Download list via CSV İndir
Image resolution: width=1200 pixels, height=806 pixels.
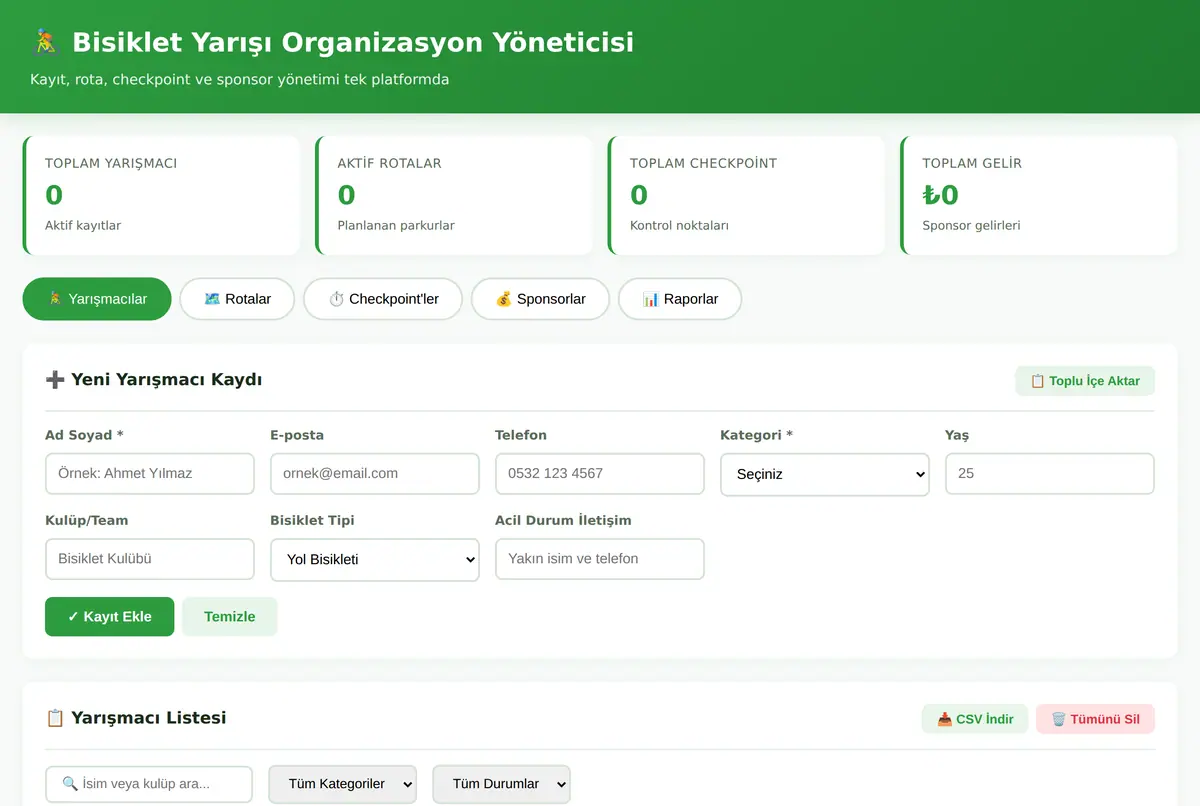pos(975,719)
